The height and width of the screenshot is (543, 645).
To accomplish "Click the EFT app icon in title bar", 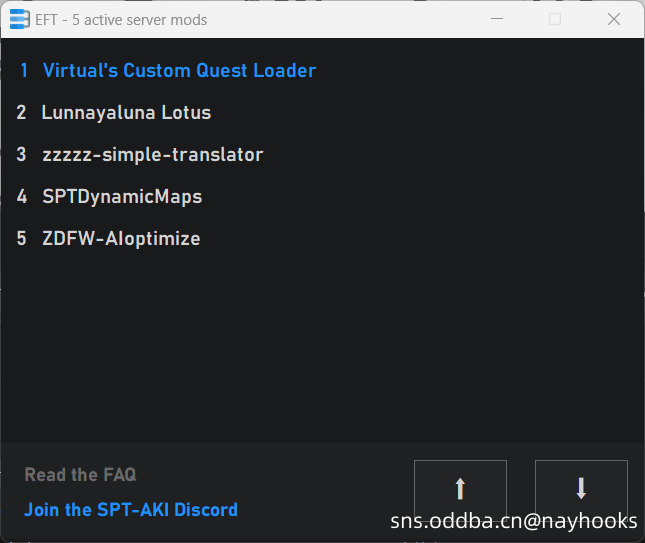I will [19, 19].
